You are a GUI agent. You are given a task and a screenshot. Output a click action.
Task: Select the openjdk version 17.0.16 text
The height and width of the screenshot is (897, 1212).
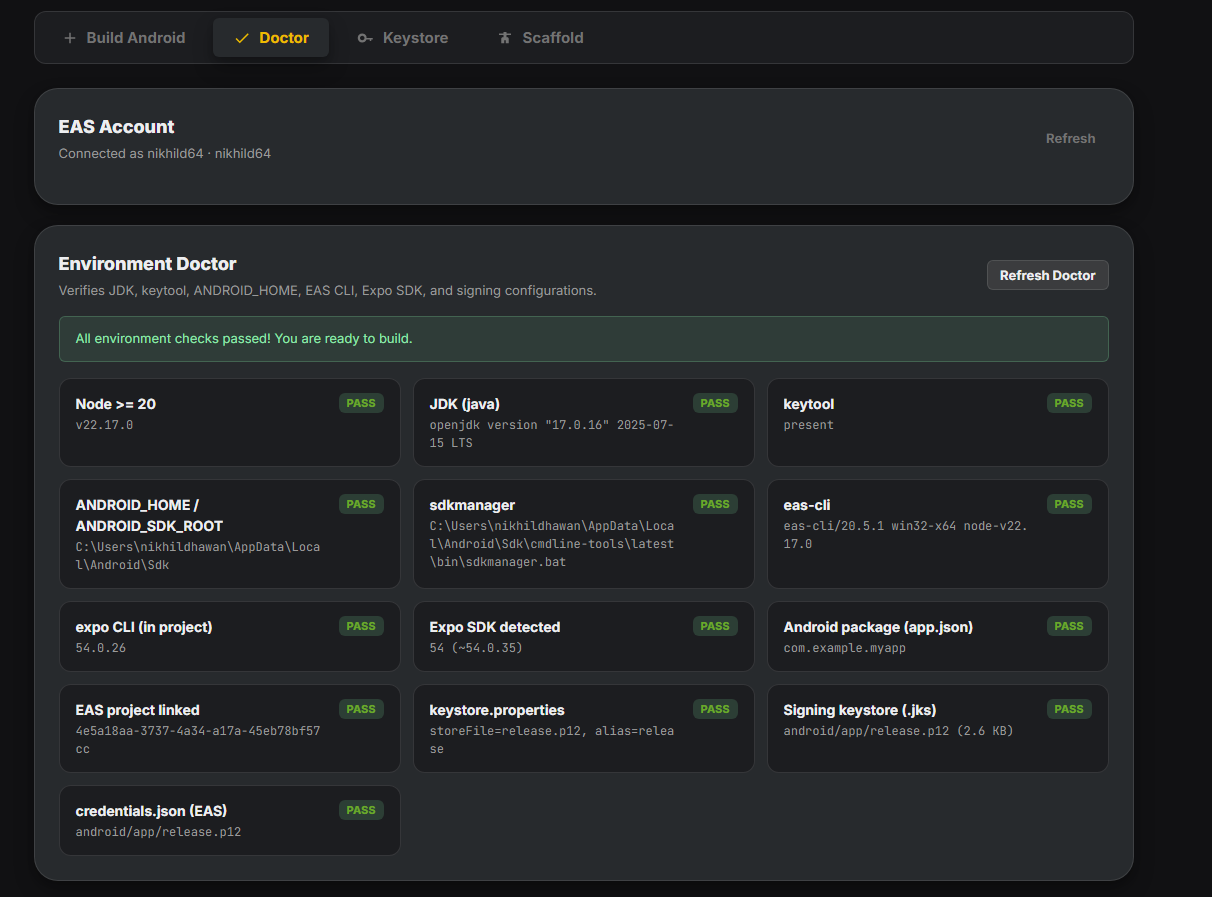click(x=551, y=434)
